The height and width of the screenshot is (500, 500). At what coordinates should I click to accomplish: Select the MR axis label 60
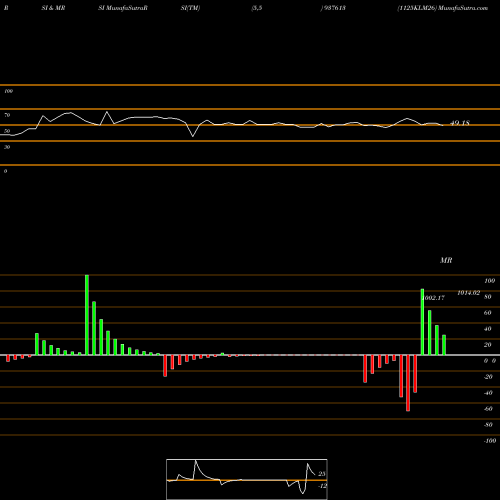[488, 313]
